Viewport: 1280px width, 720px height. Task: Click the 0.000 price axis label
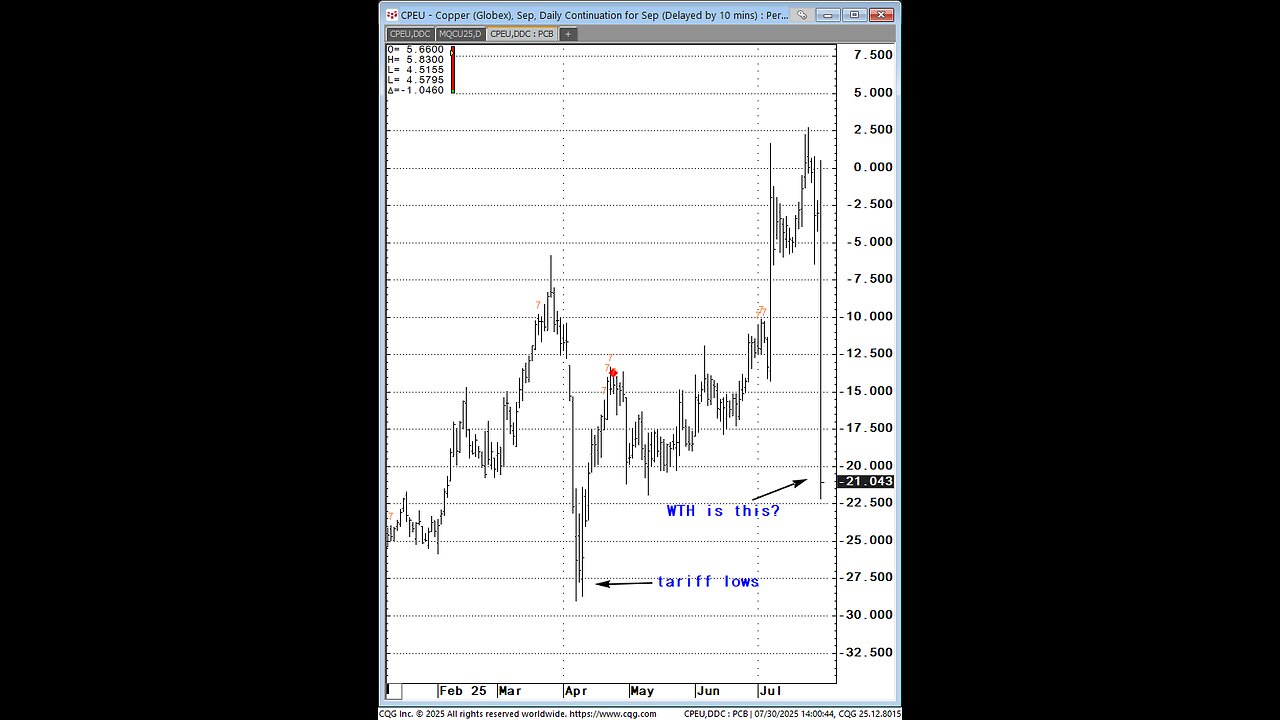click(873, 167)
